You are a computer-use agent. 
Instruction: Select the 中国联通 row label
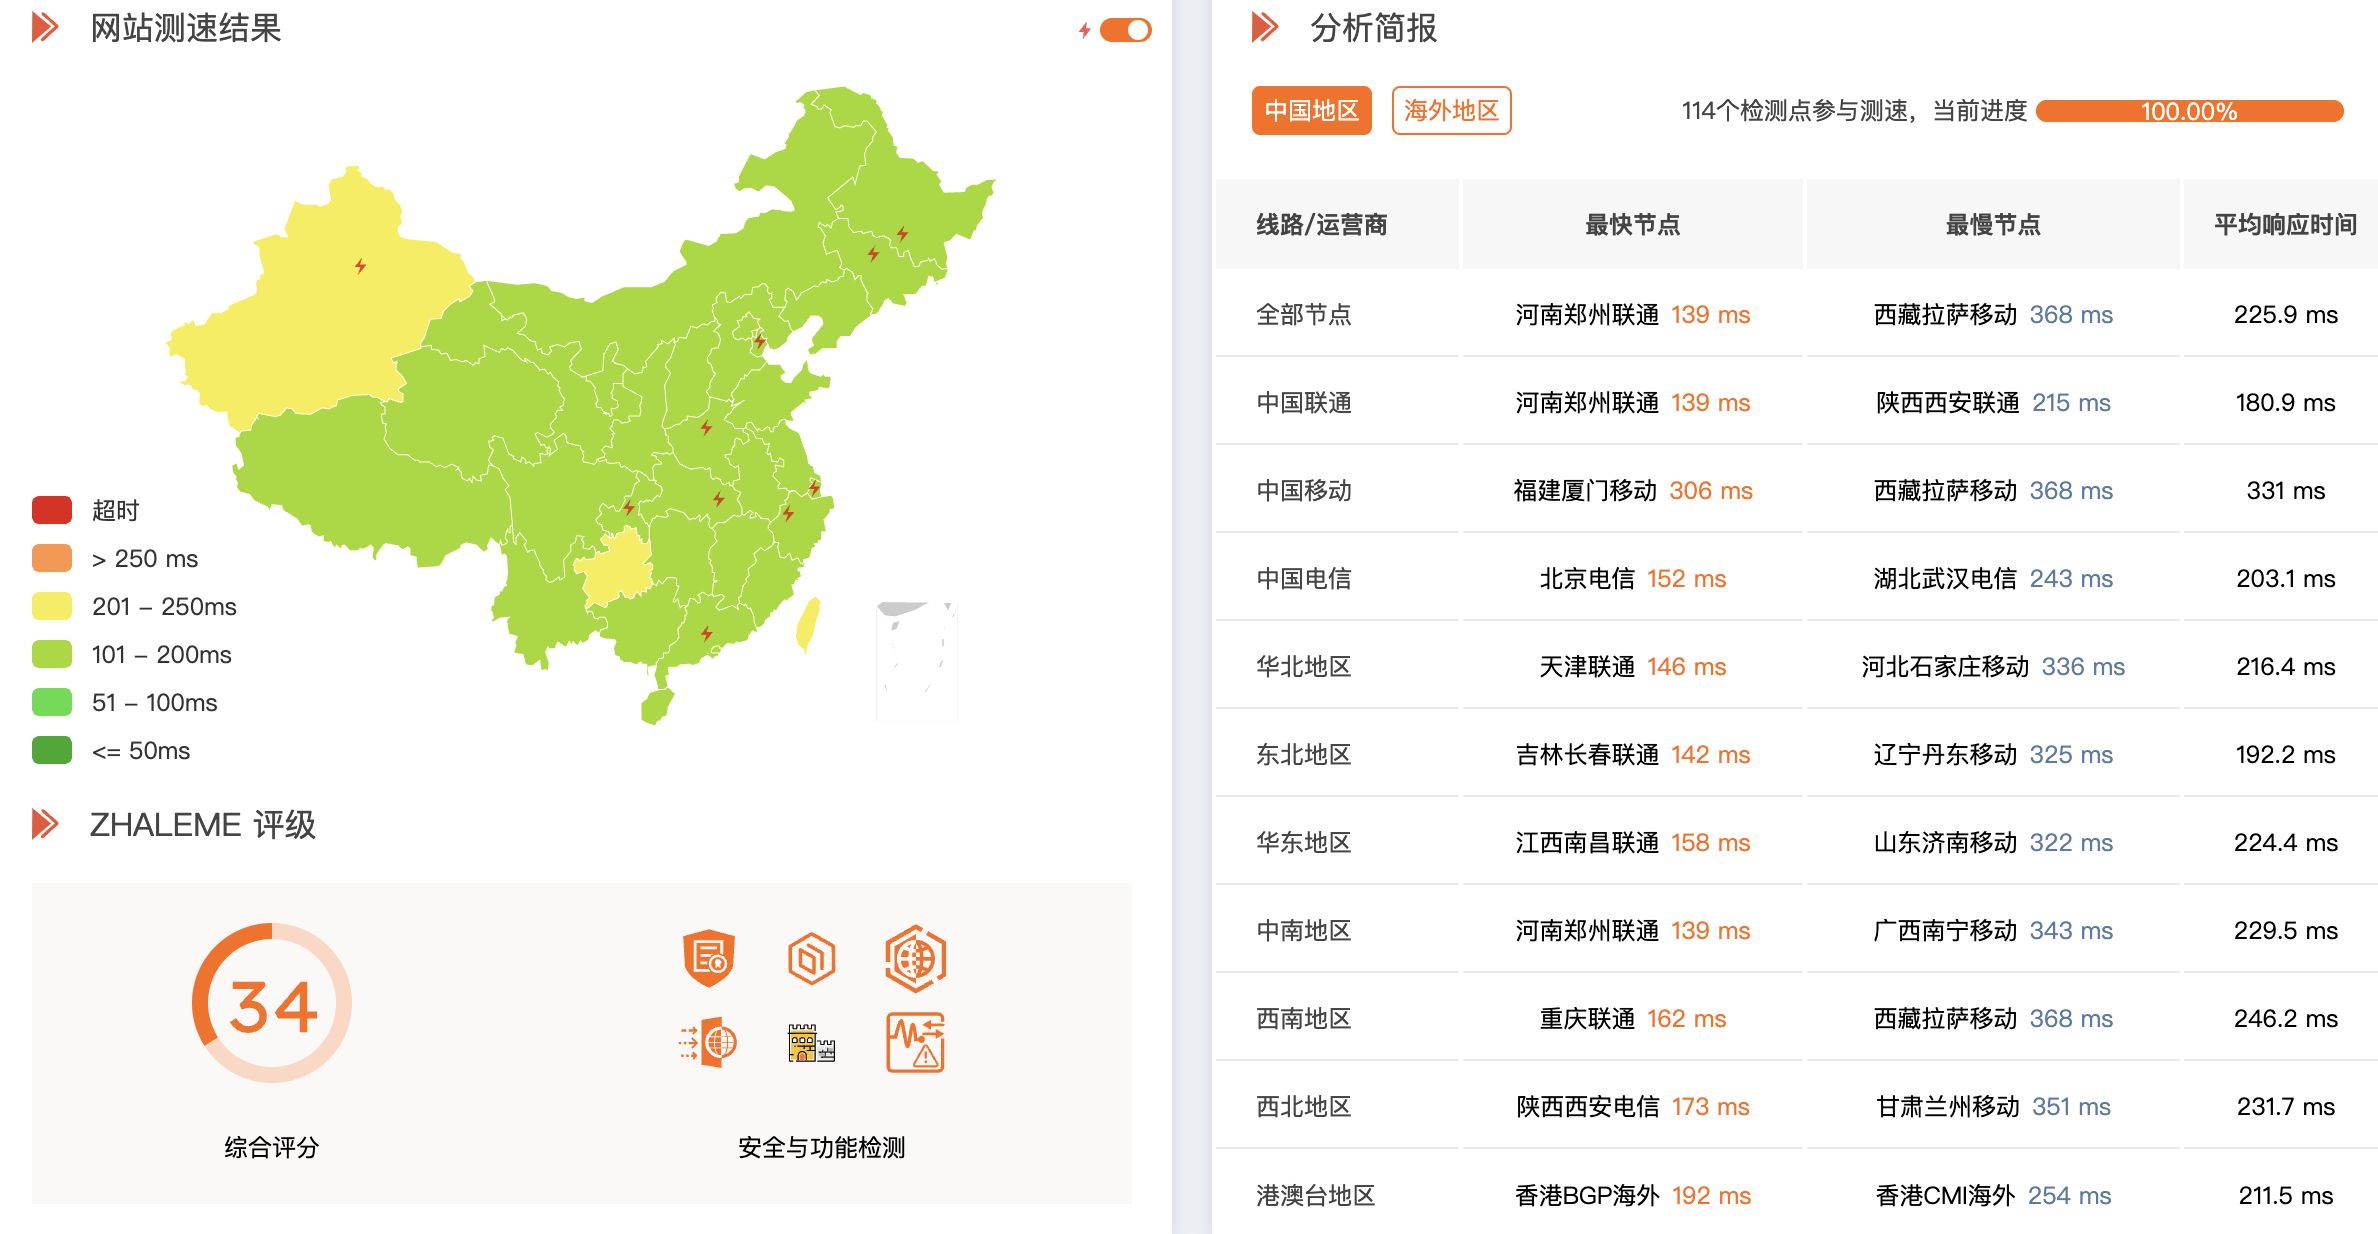pos(1303,403)
